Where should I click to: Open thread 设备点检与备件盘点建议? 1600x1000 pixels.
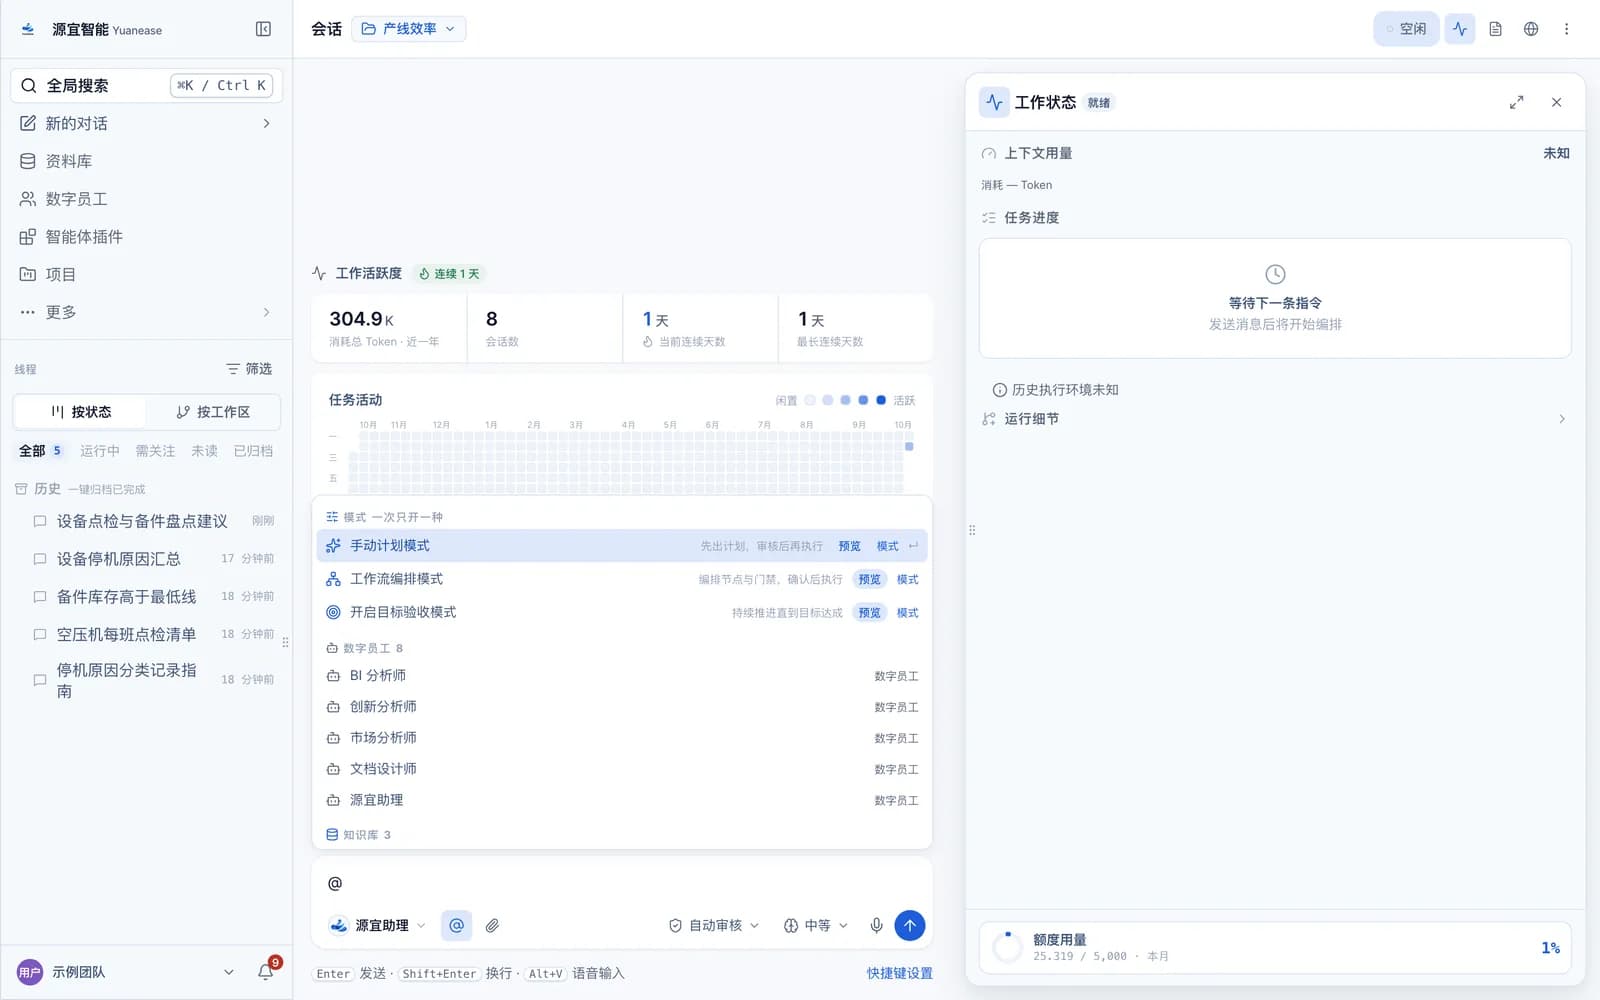(x=152, y=521)
